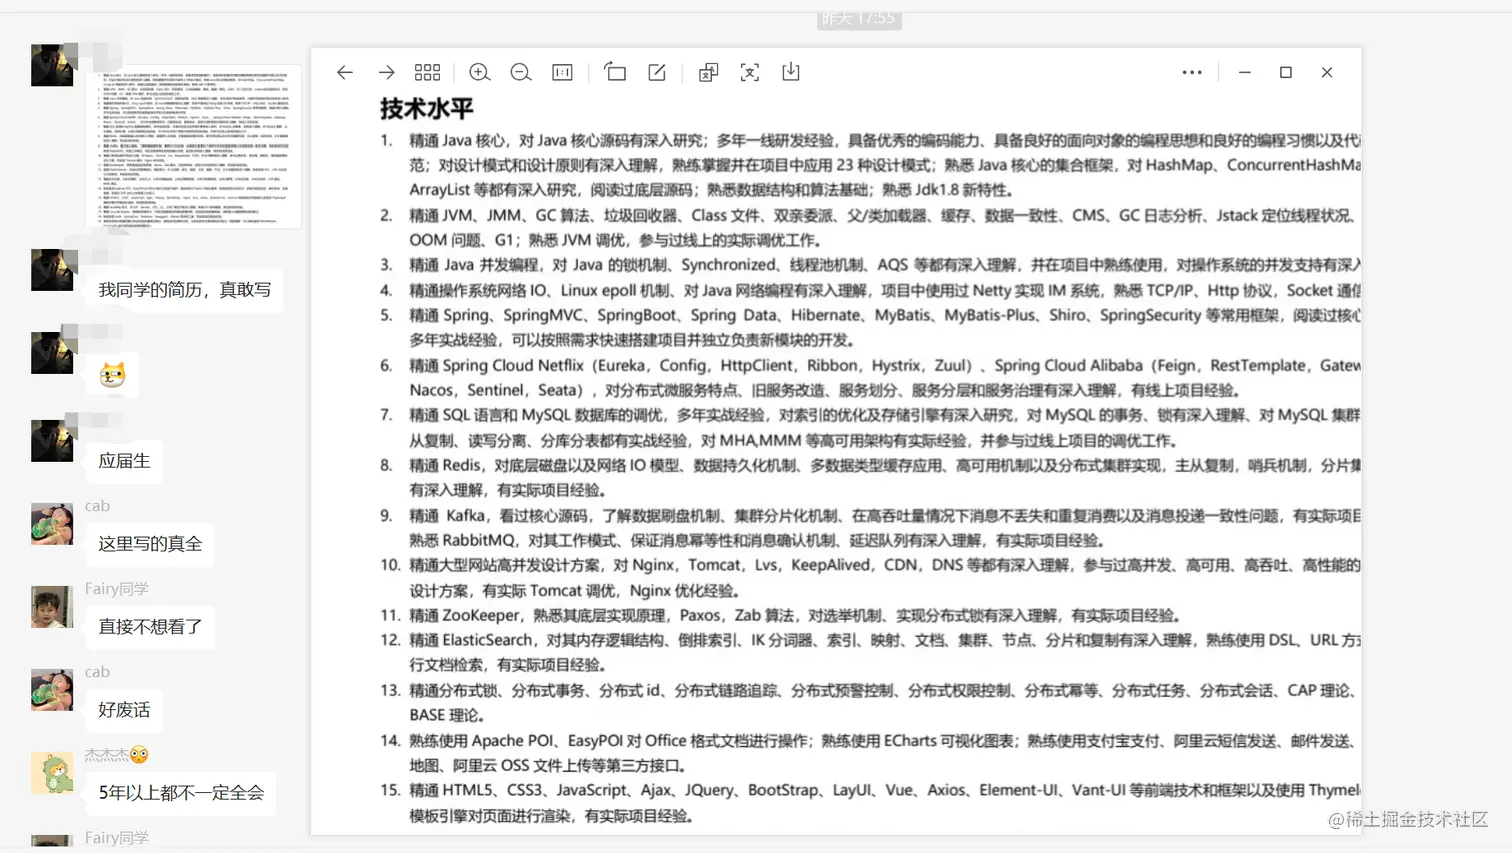Click resume item 15 about HTML5, CSS3
Viewport: 1512px width, 853px height.
pyautogui.click(x=870, y=803)
